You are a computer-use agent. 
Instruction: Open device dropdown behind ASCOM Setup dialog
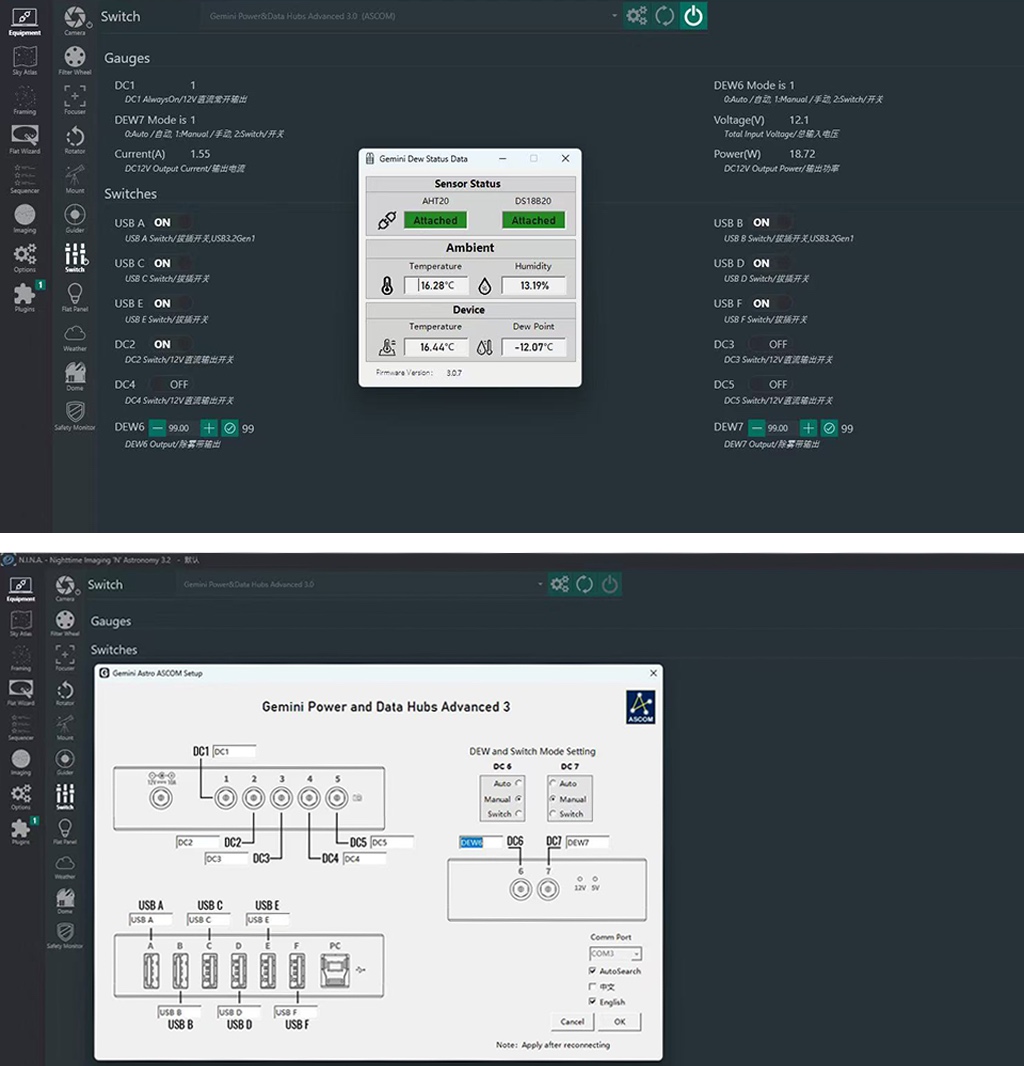coord(361,584)
